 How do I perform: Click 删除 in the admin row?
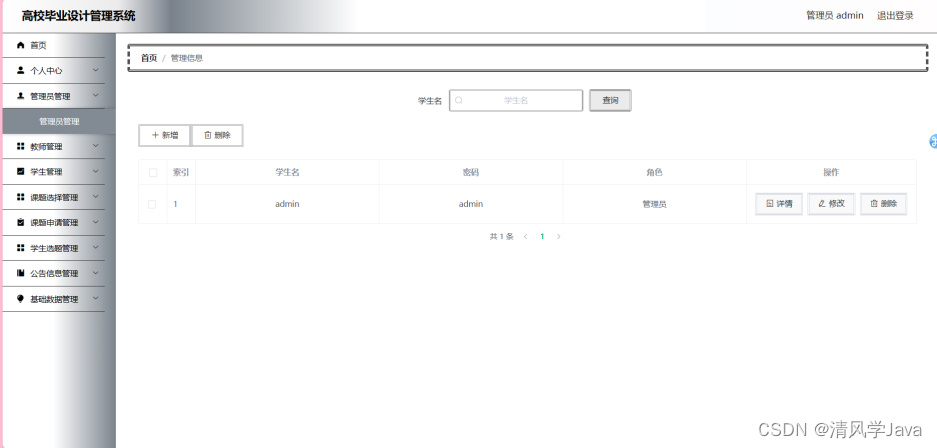883,204
